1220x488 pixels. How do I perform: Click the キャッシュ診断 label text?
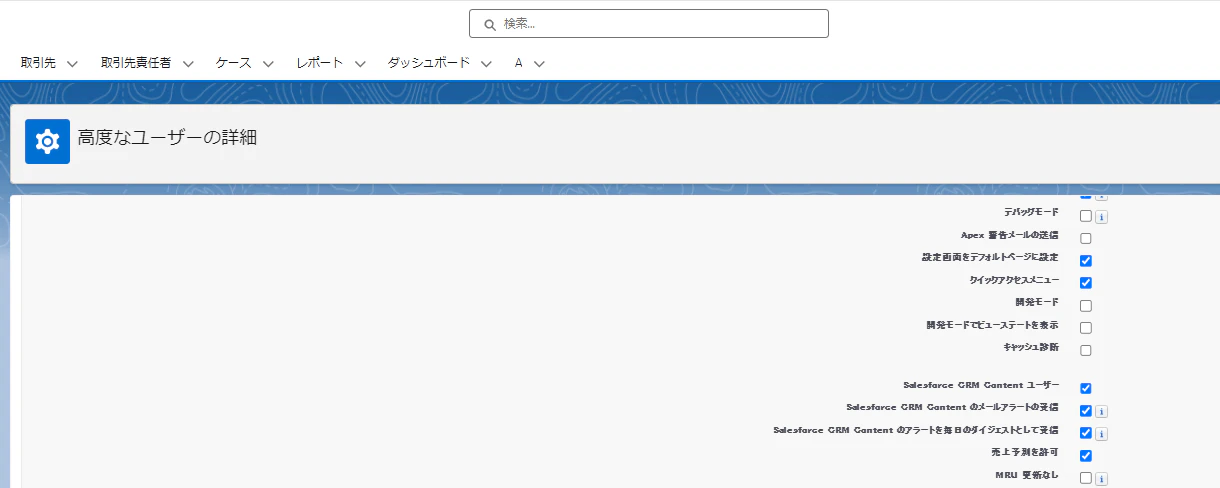pos(1031,347)
